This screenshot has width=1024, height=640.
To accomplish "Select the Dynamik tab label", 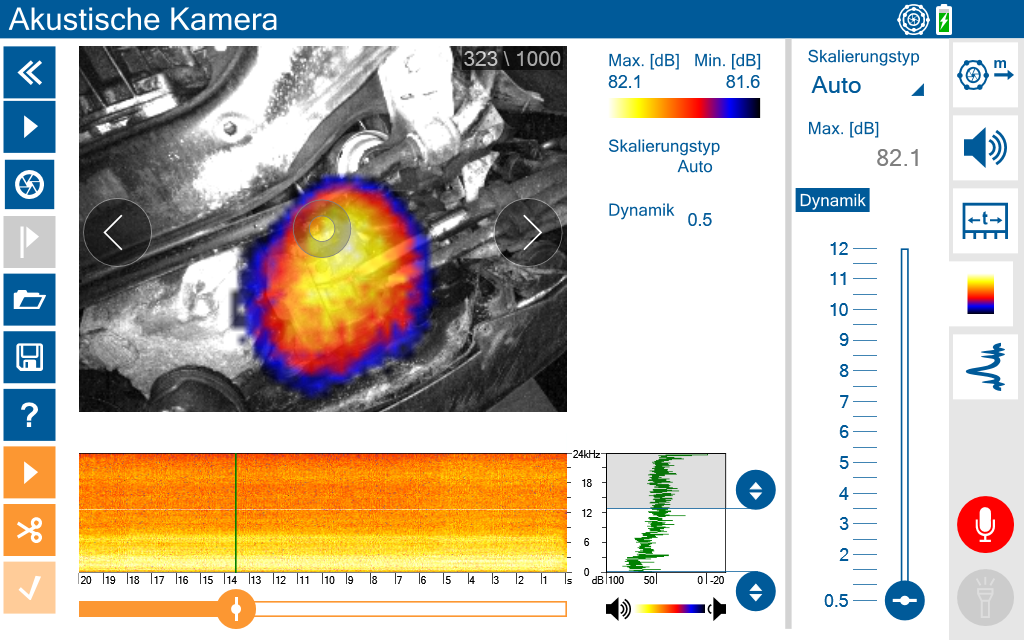I will [833, 200].
